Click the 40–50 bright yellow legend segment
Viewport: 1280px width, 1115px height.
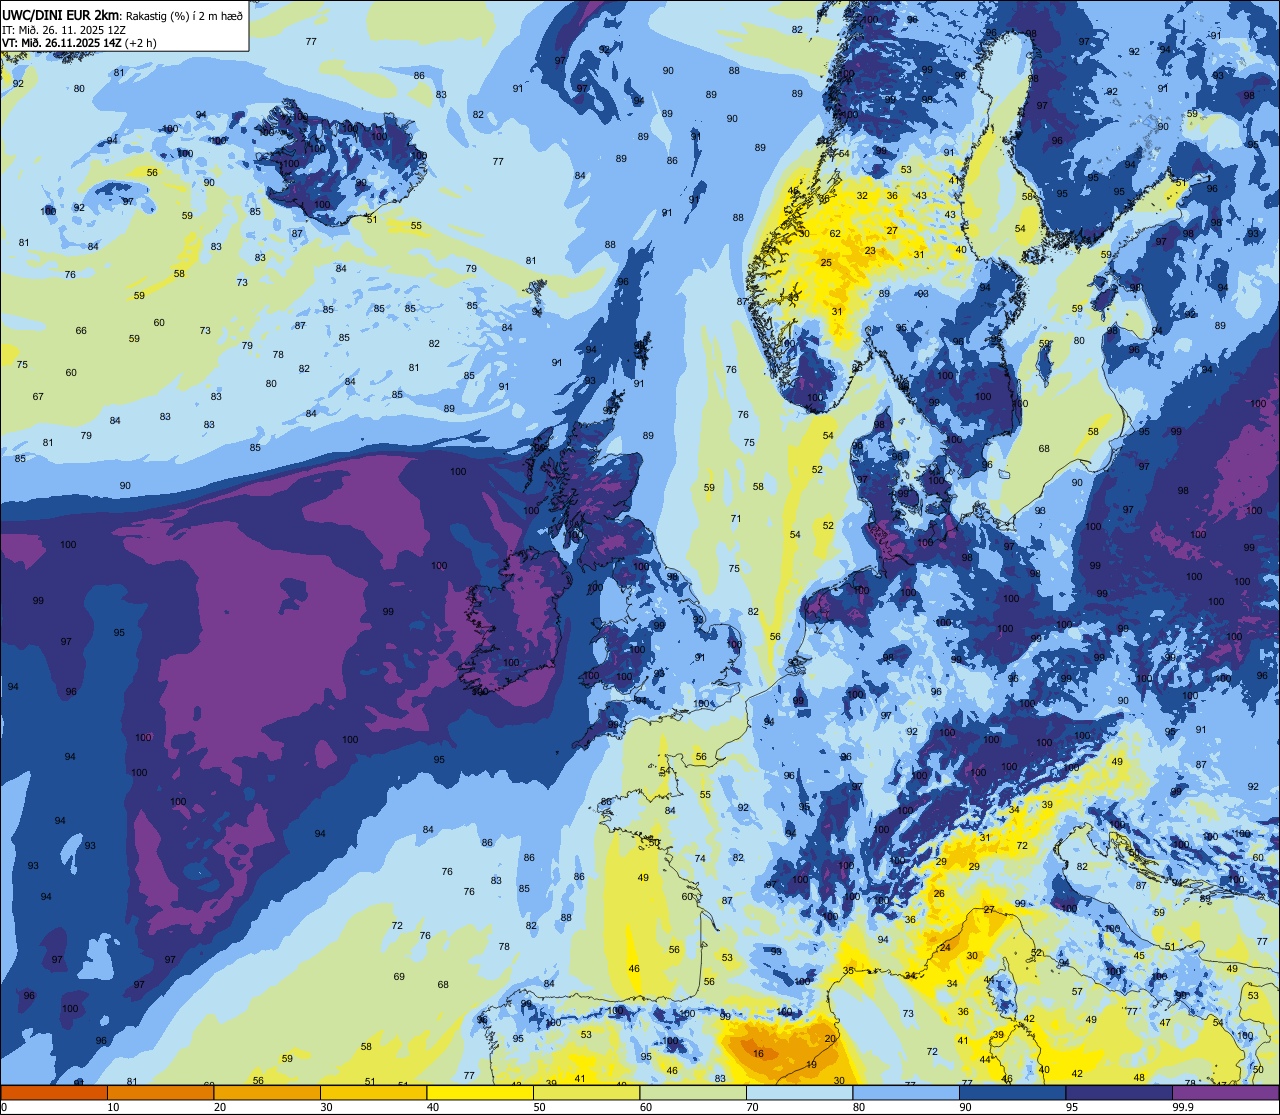pos(480,1092)
